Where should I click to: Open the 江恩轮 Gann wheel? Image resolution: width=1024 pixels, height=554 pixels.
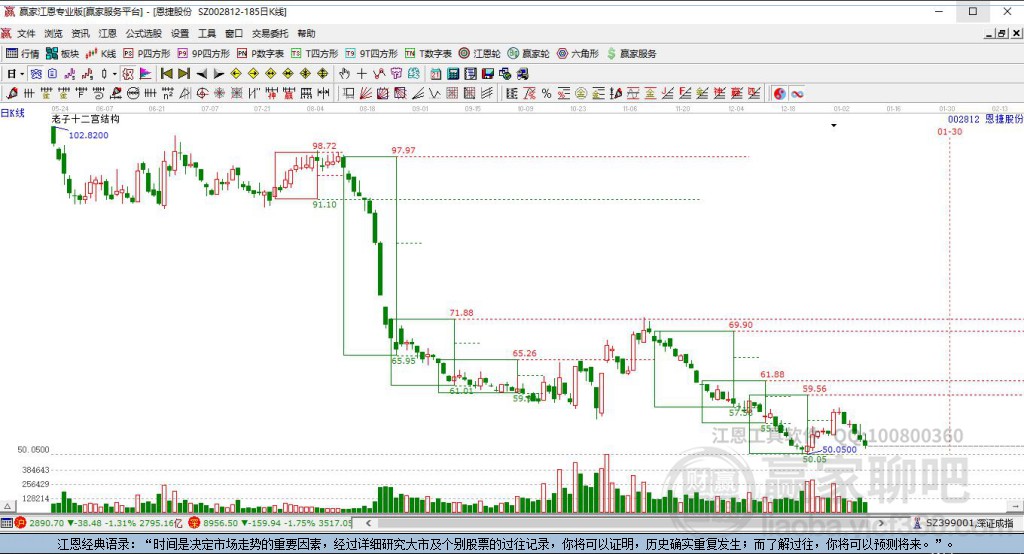(x=480, y=54)
